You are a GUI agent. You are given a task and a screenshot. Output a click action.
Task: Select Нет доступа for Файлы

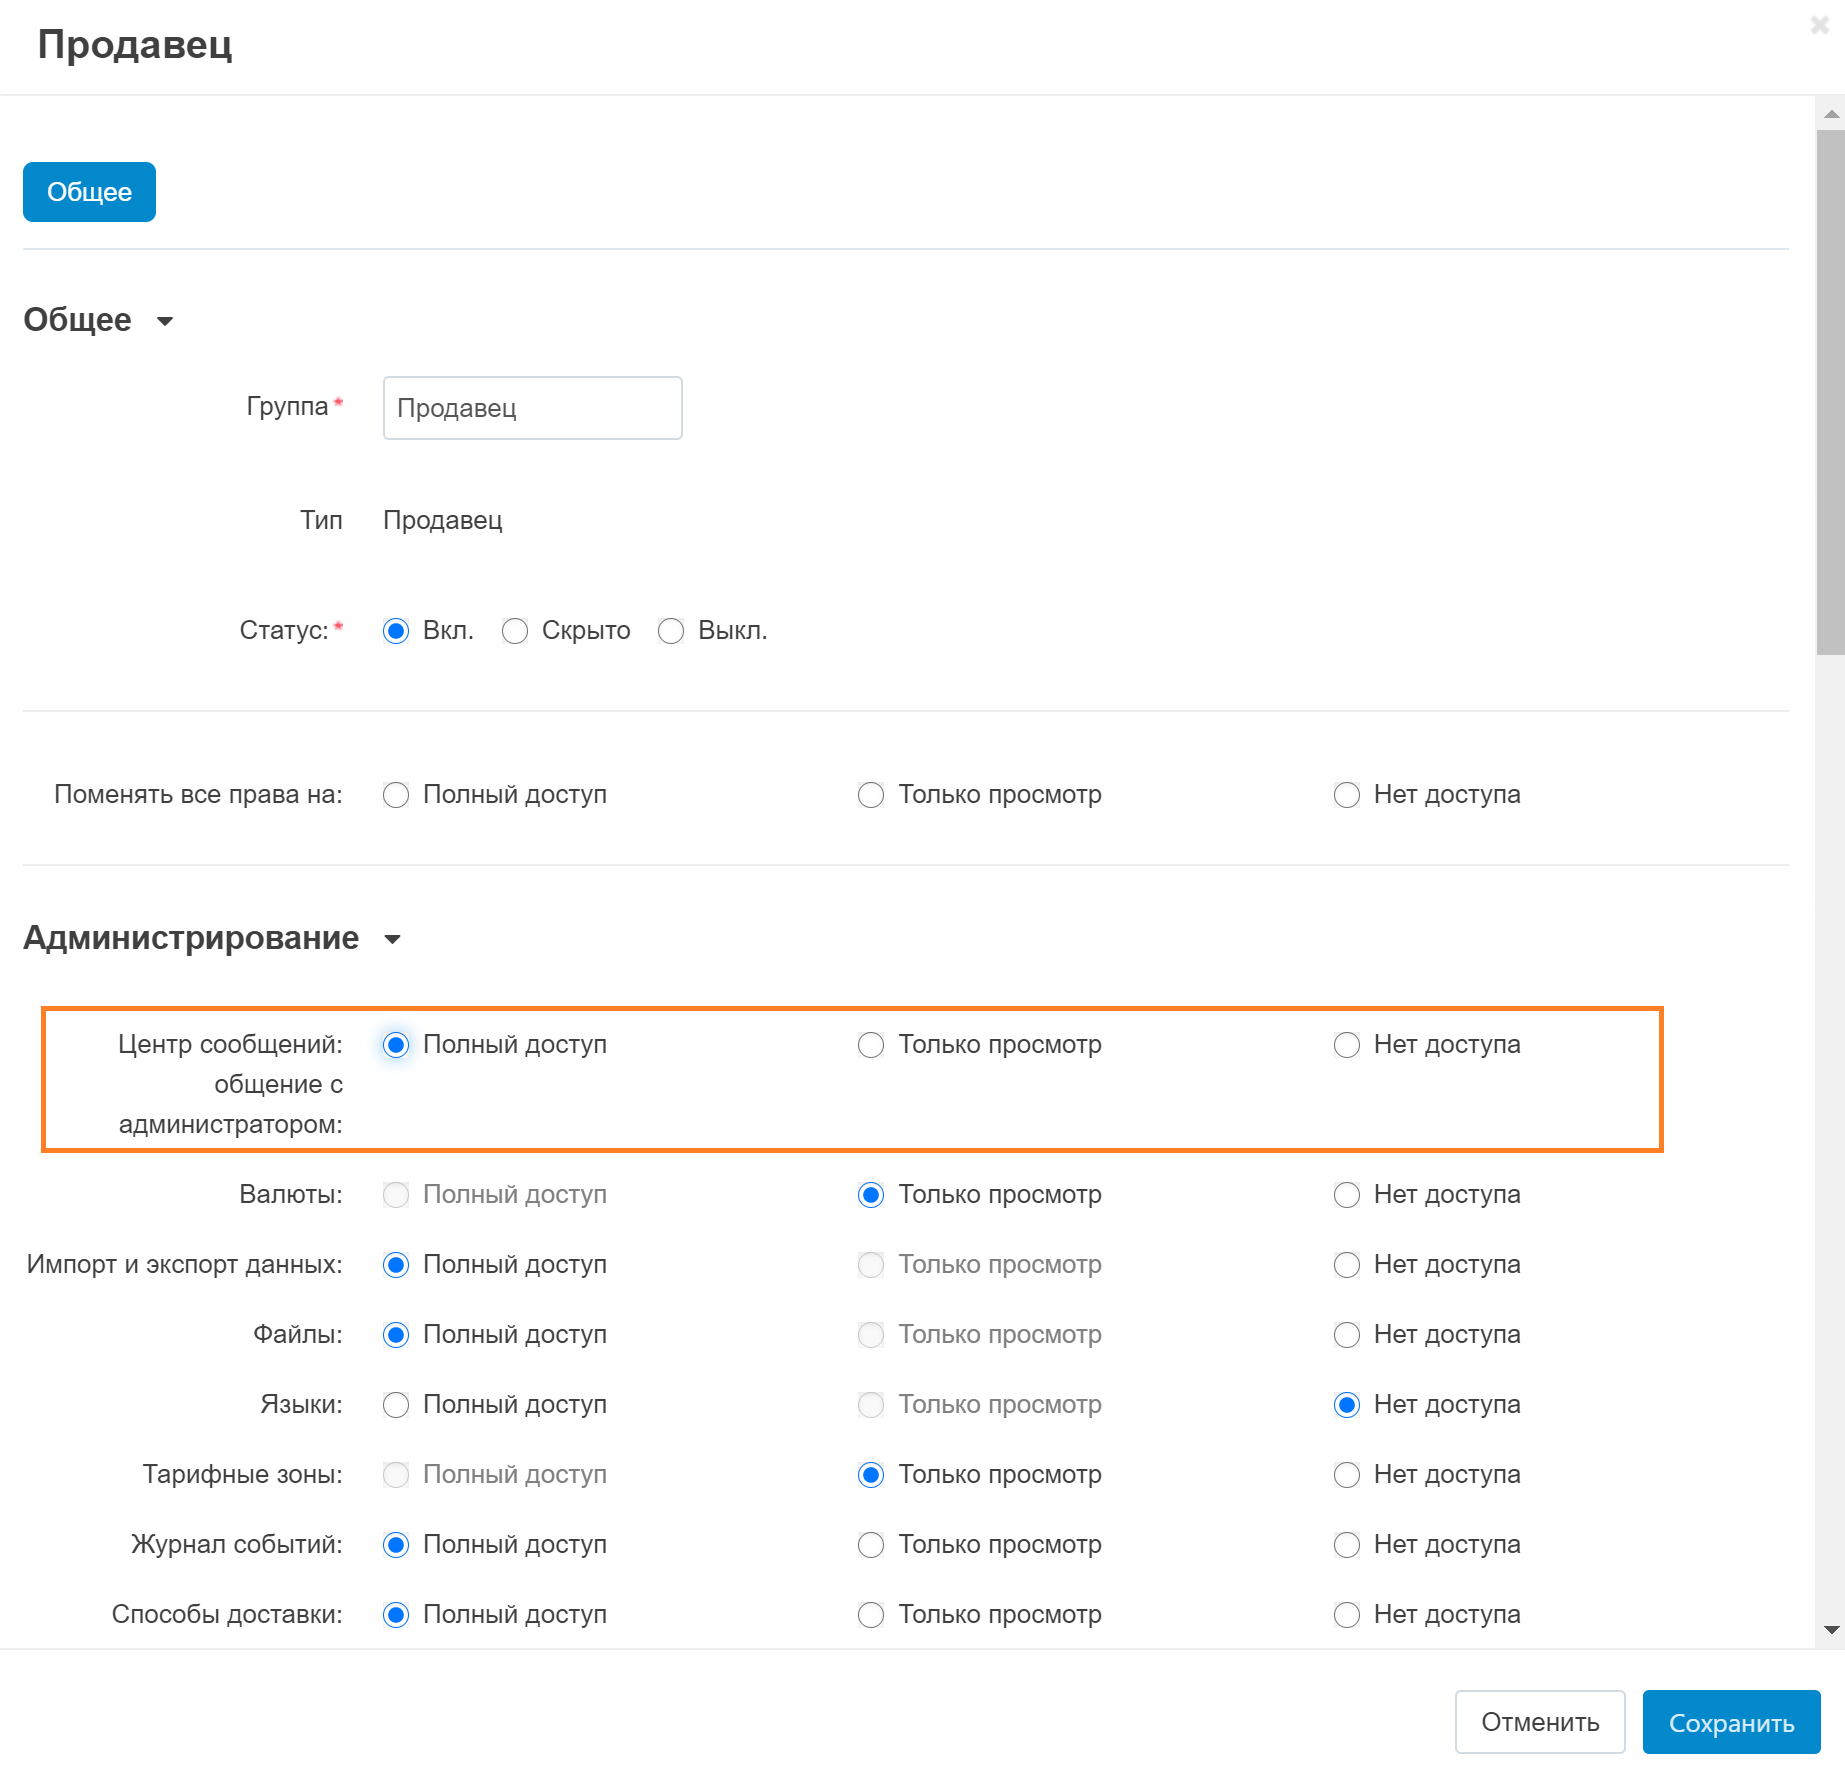(1347, 1335)
